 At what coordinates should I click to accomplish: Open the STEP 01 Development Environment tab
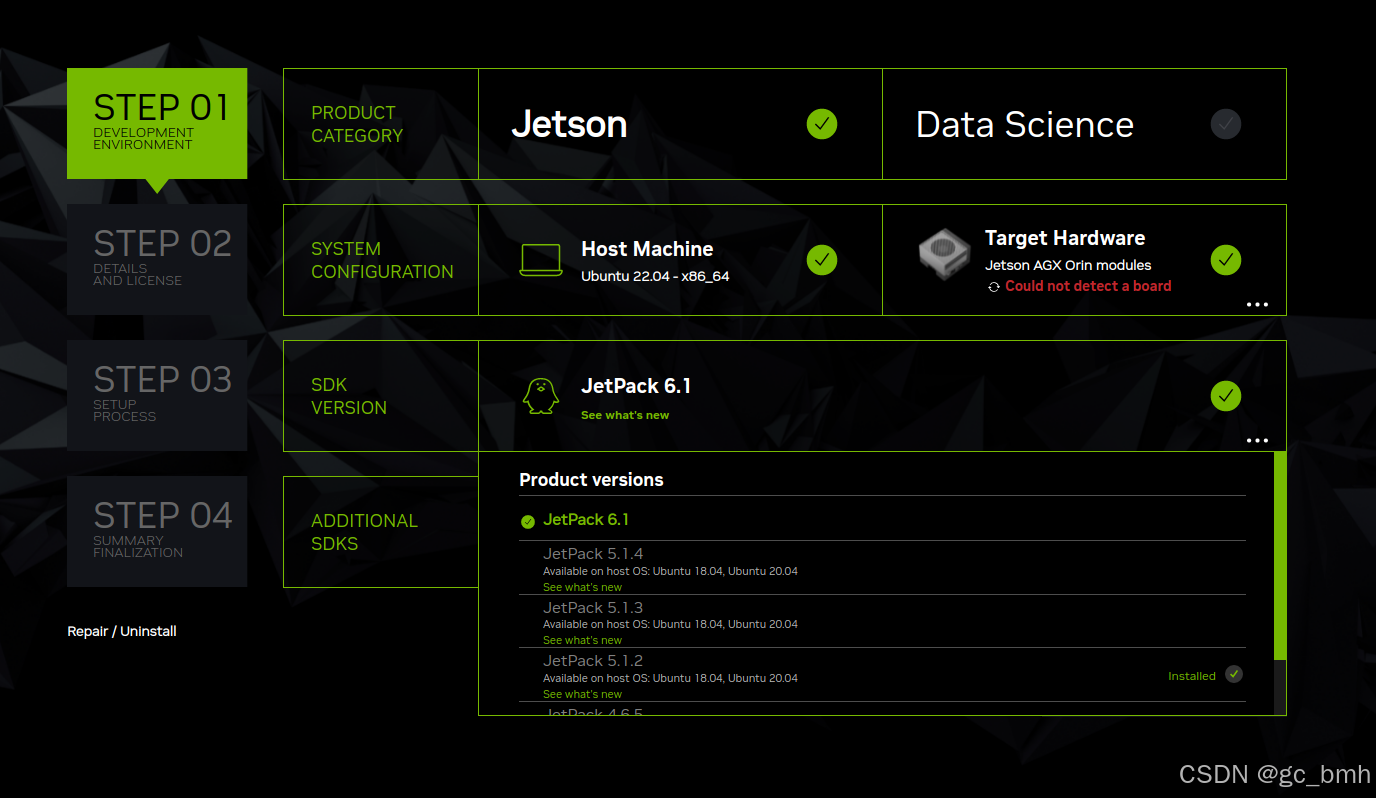[157, 123]
